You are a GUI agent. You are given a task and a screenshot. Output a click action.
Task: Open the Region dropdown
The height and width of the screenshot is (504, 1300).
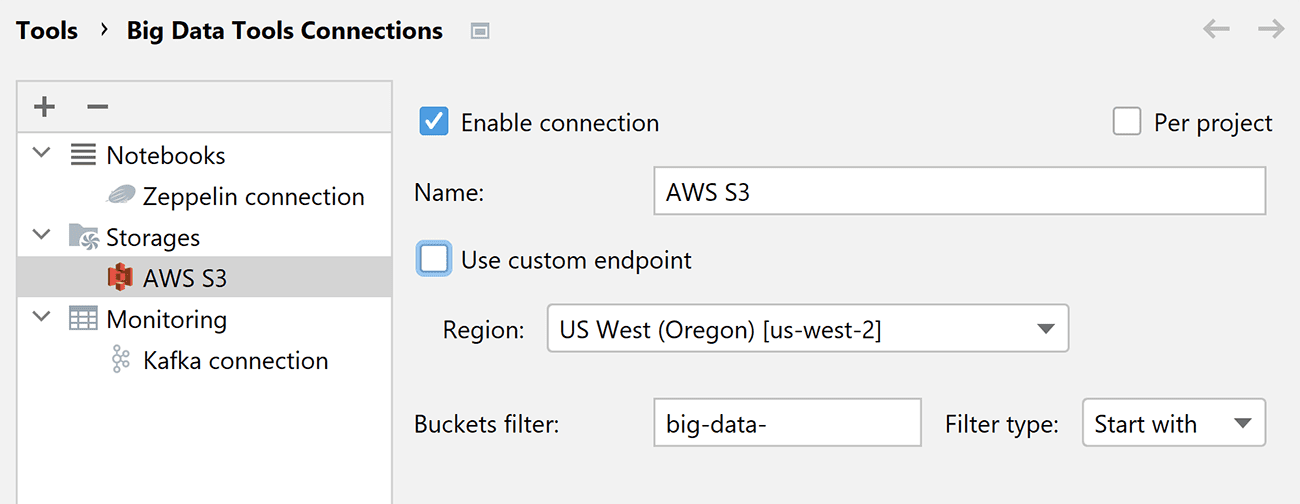pyautogui.click(x=808, y=329)
